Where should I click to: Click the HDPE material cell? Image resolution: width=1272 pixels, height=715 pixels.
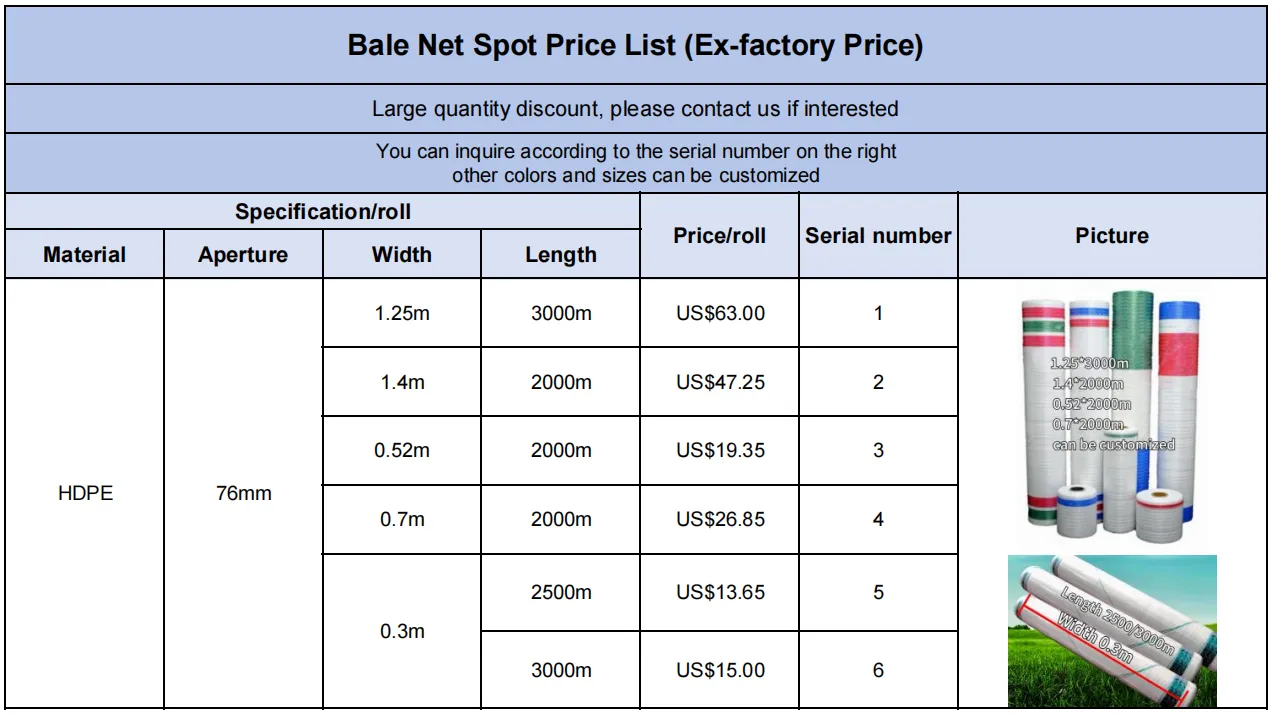click(x=85, y=493)
